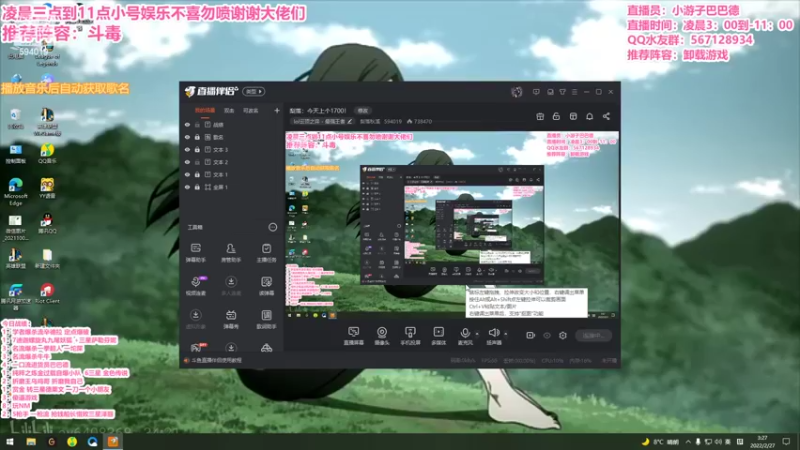Open the mode switch dropdown beside logo
The height and width of the screenshot is (450, 800).
[254, 91]
